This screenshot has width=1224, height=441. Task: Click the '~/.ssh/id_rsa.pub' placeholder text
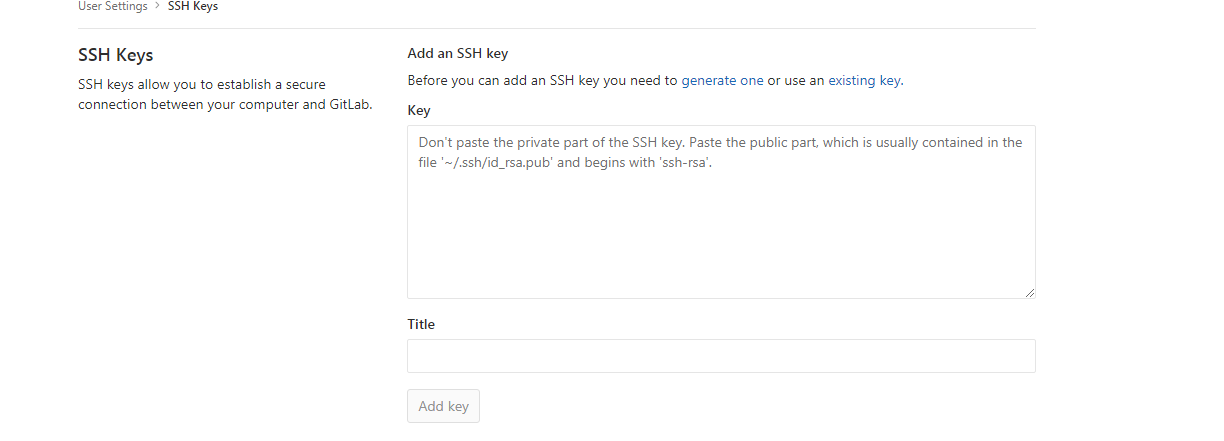[x=483, y=162]
